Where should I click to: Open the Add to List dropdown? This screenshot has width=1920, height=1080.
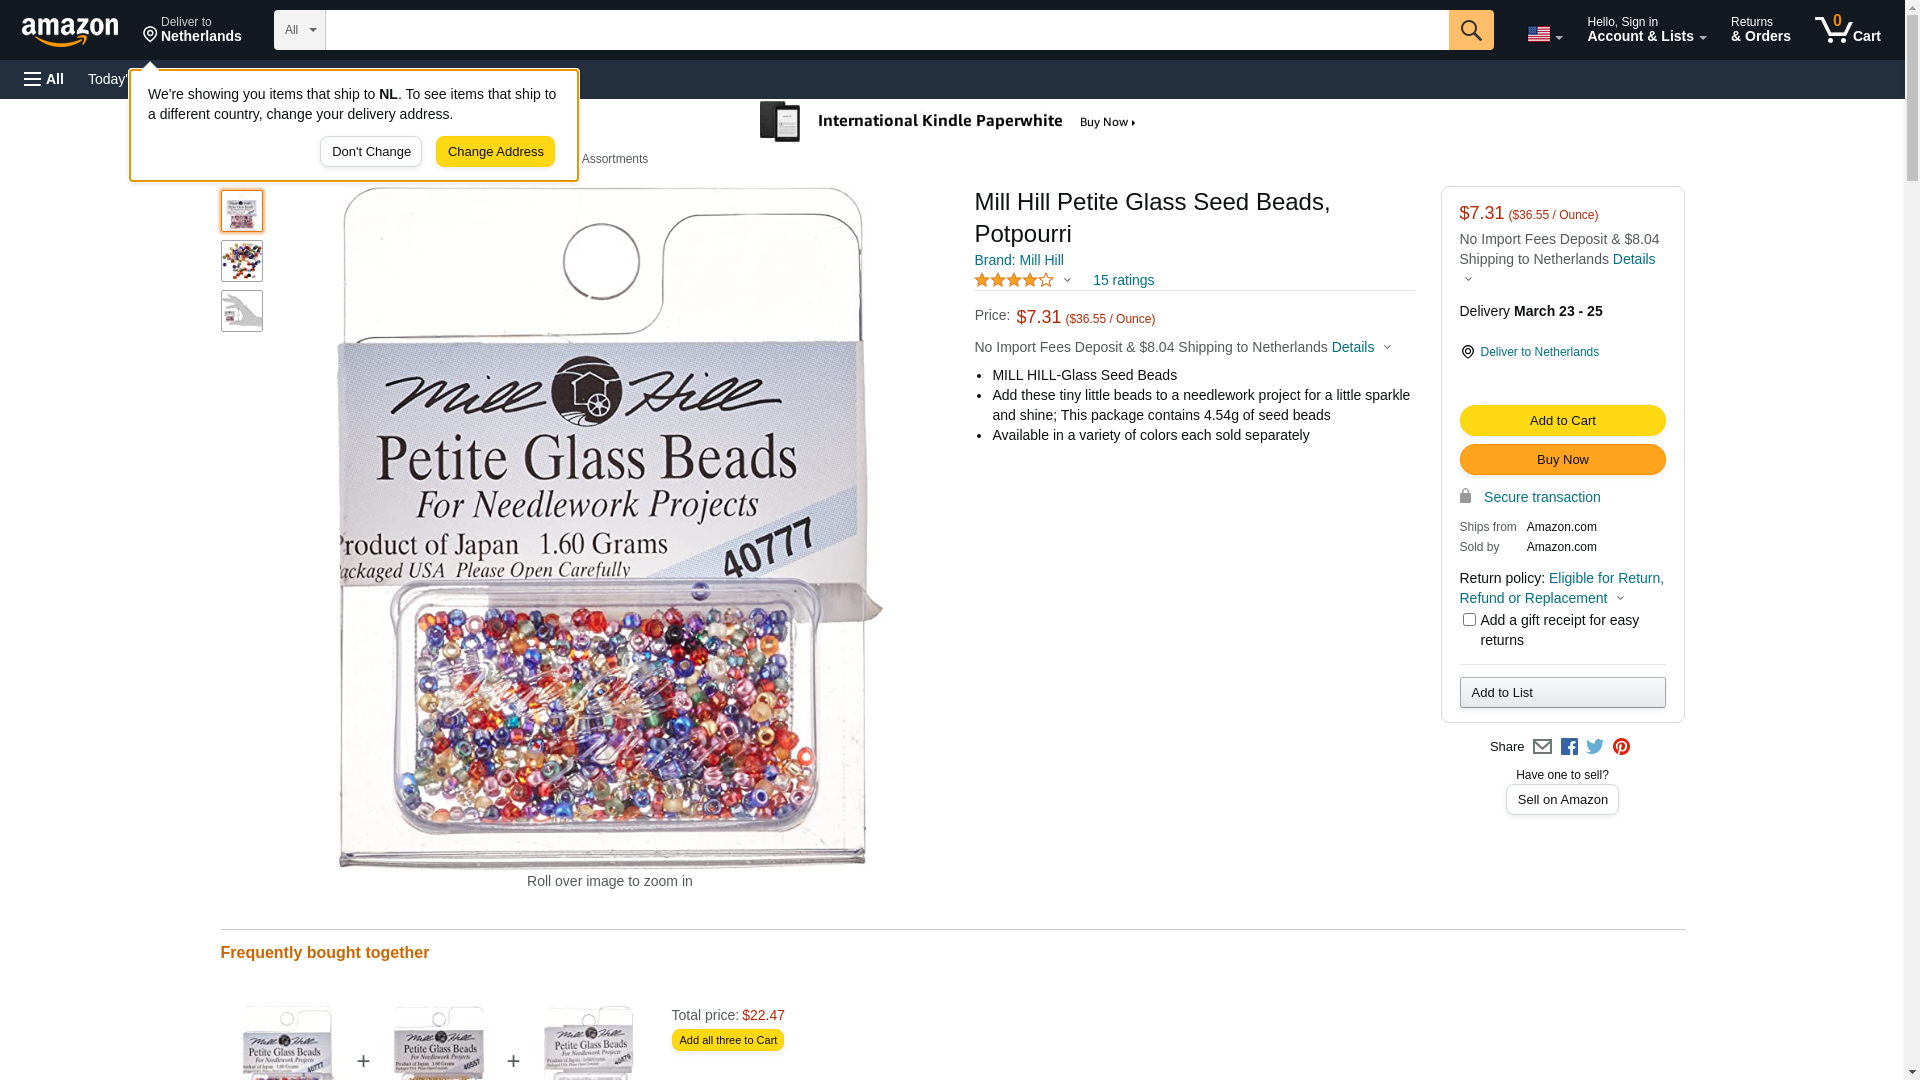(x=1562, y=693)
